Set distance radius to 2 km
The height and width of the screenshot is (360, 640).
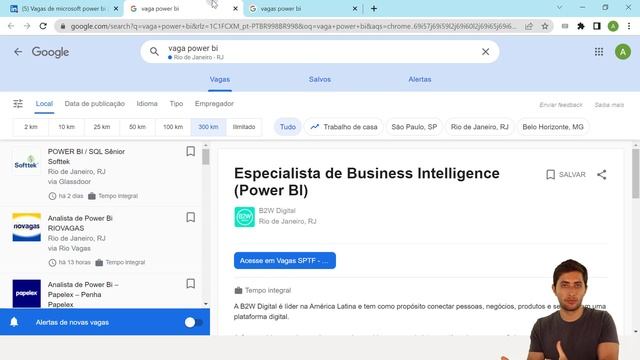[x=31, y=127]
